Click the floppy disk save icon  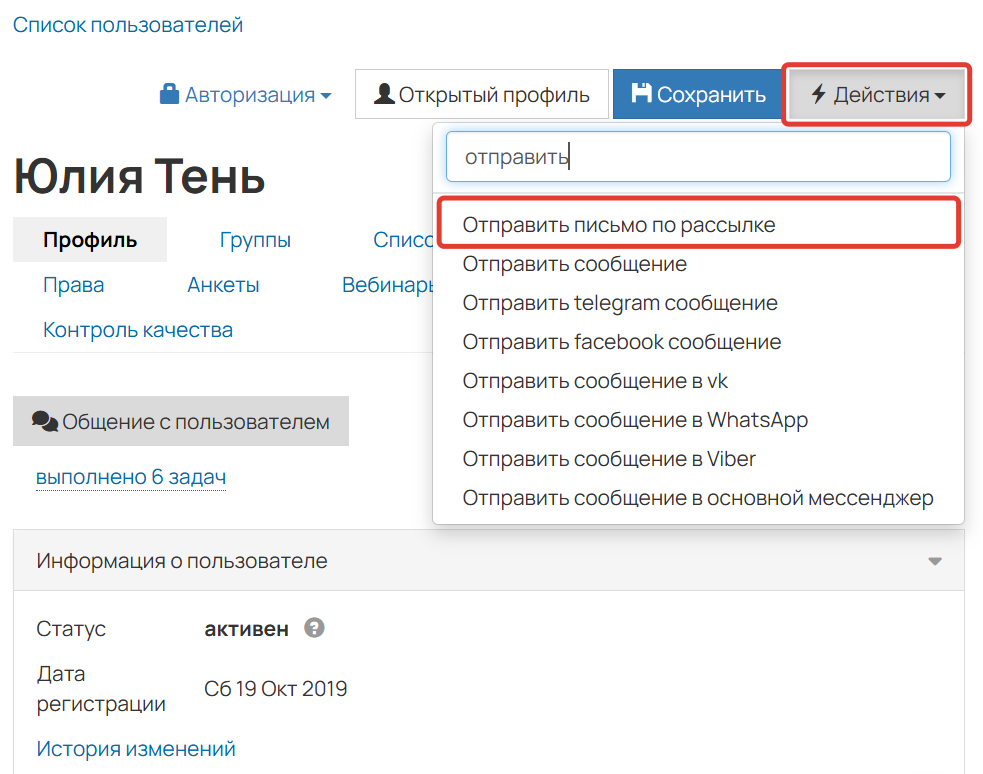[x=640, y=93]
